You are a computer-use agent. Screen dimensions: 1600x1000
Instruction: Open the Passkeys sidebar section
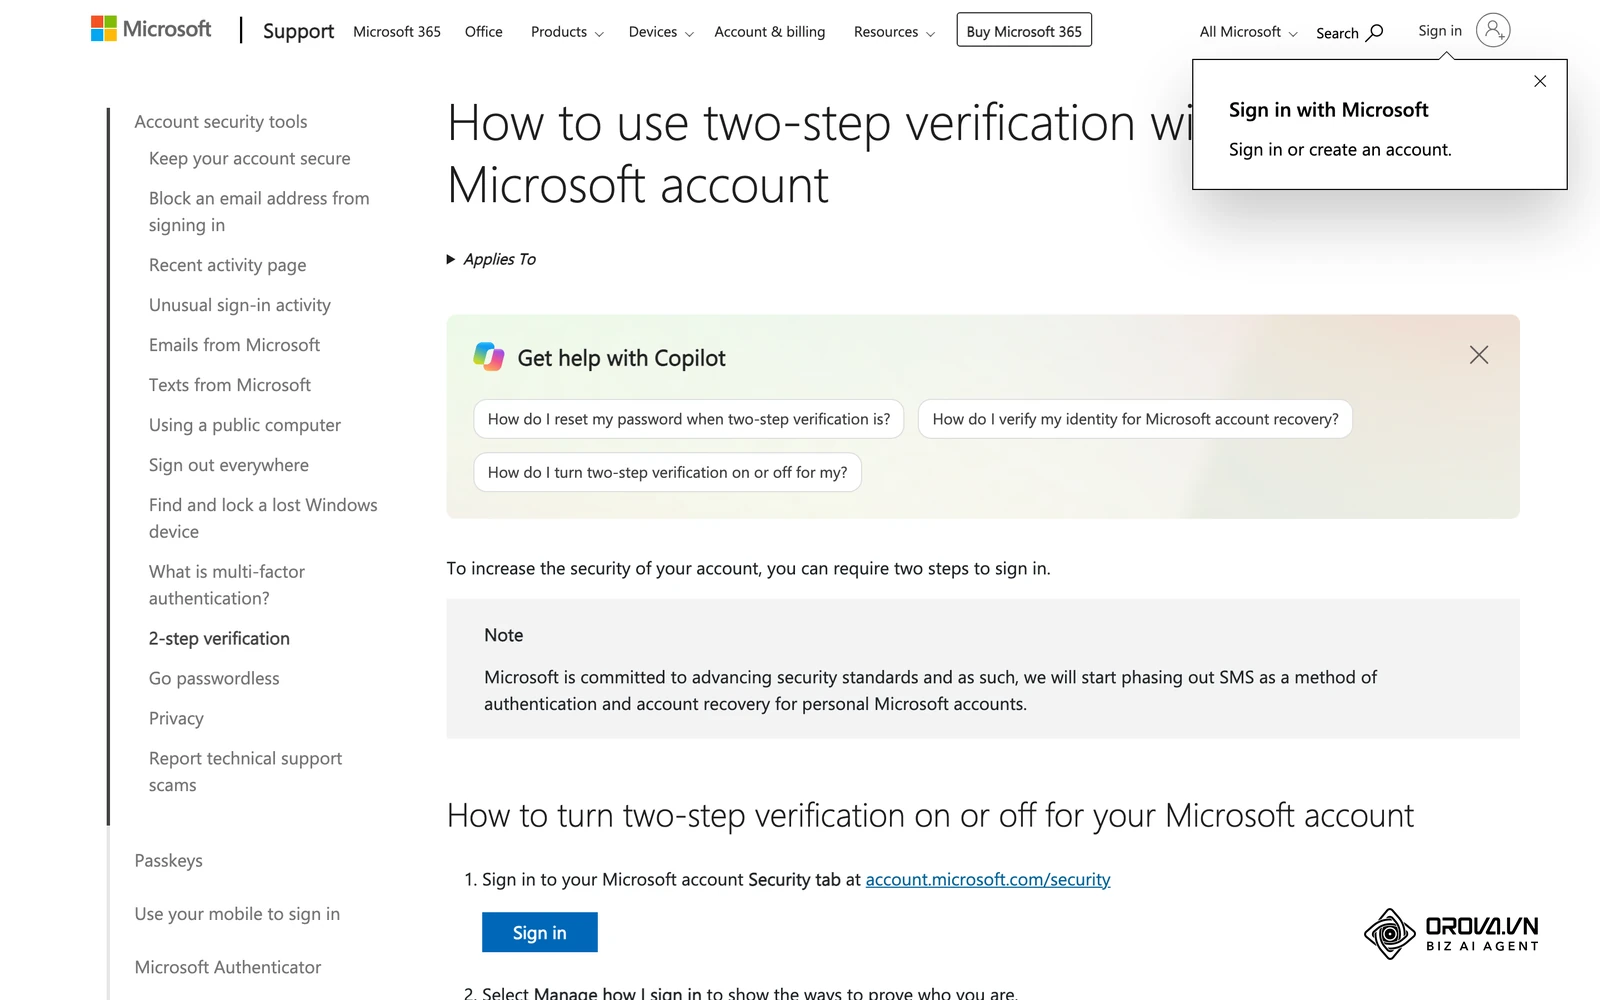(169, 861)
